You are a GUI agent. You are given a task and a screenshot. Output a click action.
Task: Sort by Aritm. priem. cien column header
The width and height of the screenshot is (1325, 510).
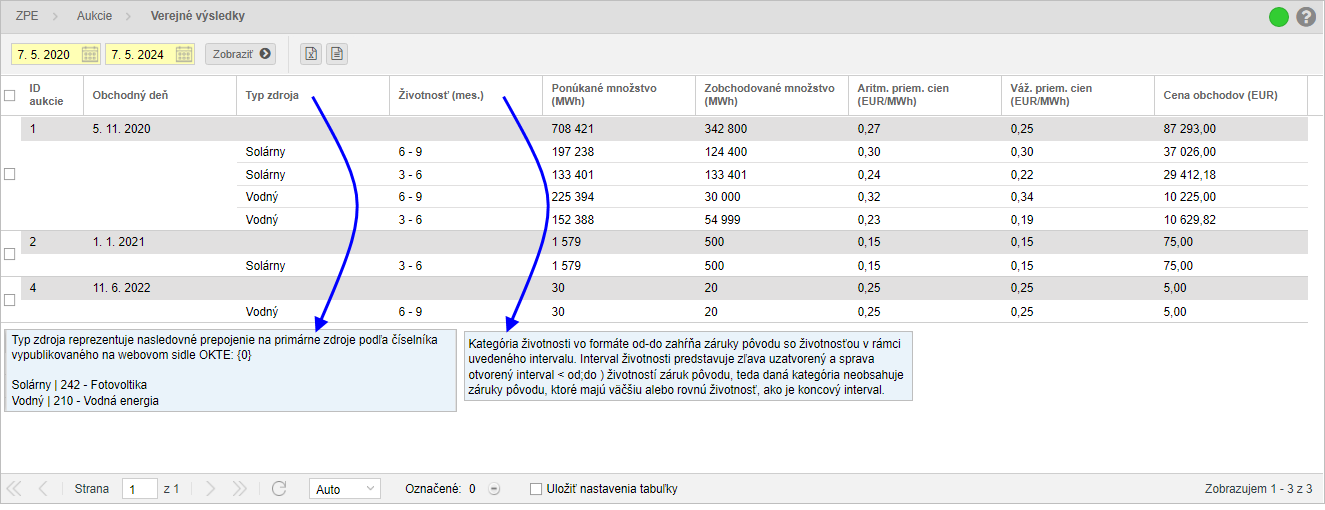tap(924, 95)
